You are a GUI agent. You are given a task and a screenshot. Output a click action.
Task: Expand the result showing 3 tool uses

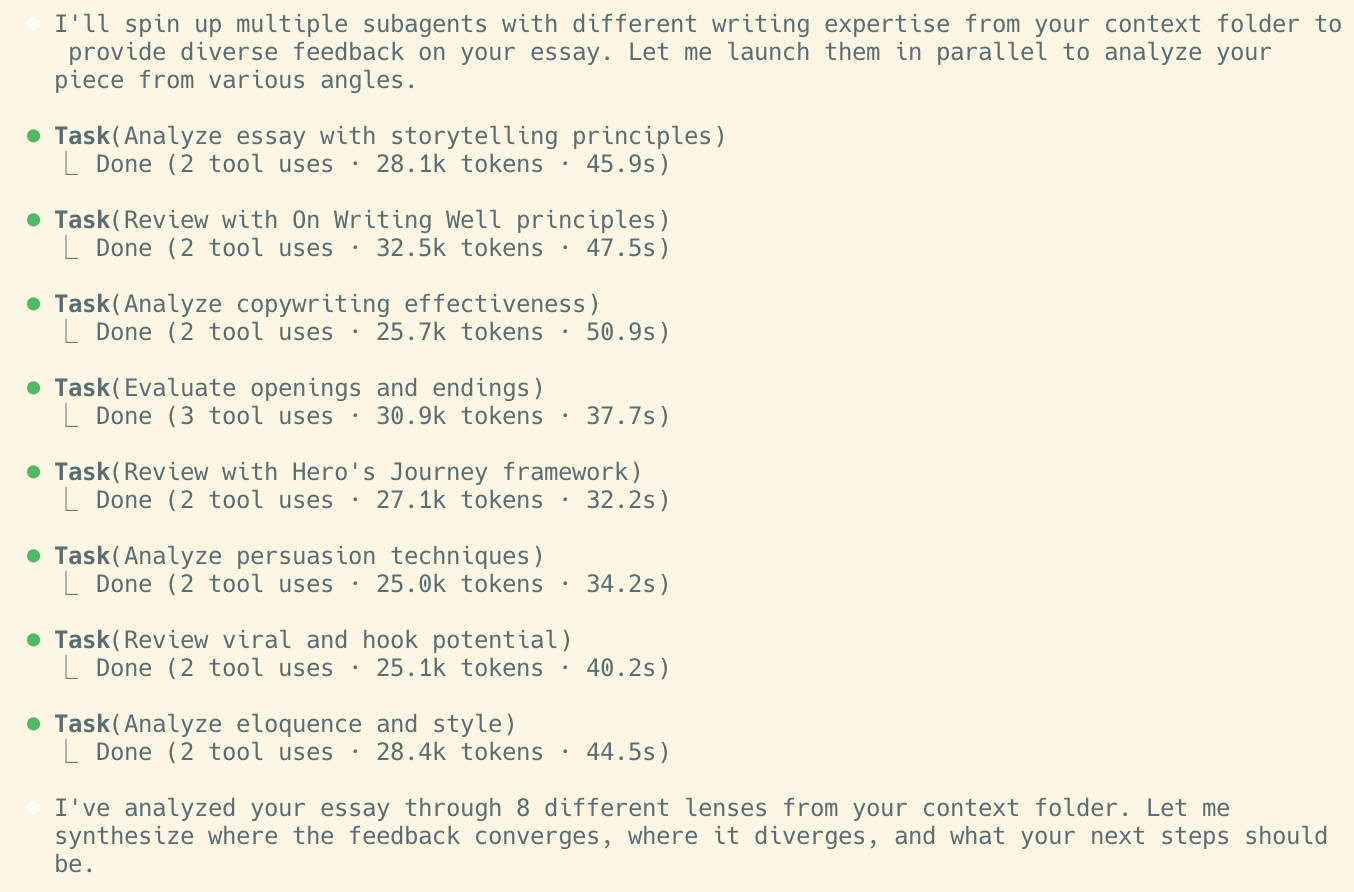tap(382, 416)
